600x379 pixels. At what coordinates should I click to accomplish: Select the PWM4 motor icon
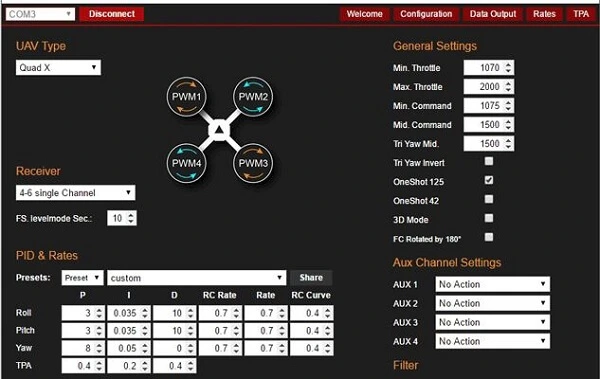(186, 163)
